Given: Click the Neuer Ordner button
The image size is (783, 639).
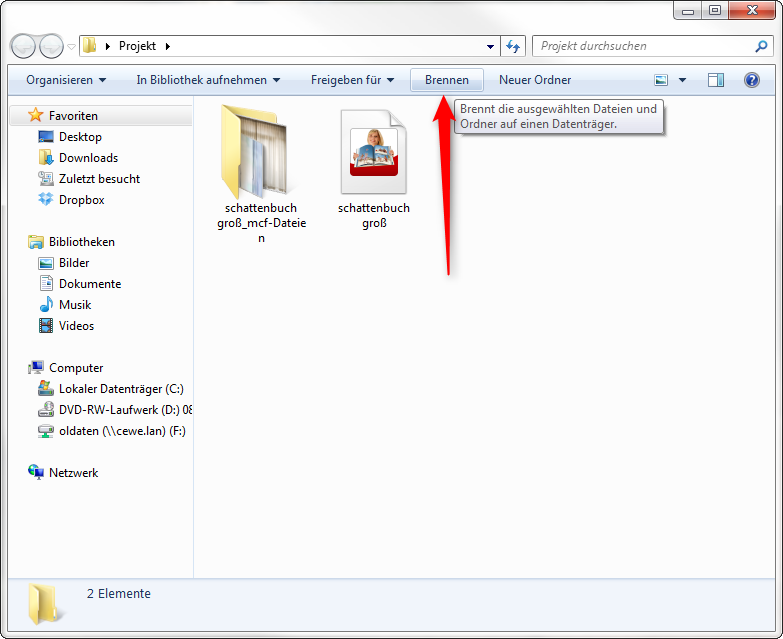Looking at the screenshot, I should pyautogui.click(x=535, y=80).
